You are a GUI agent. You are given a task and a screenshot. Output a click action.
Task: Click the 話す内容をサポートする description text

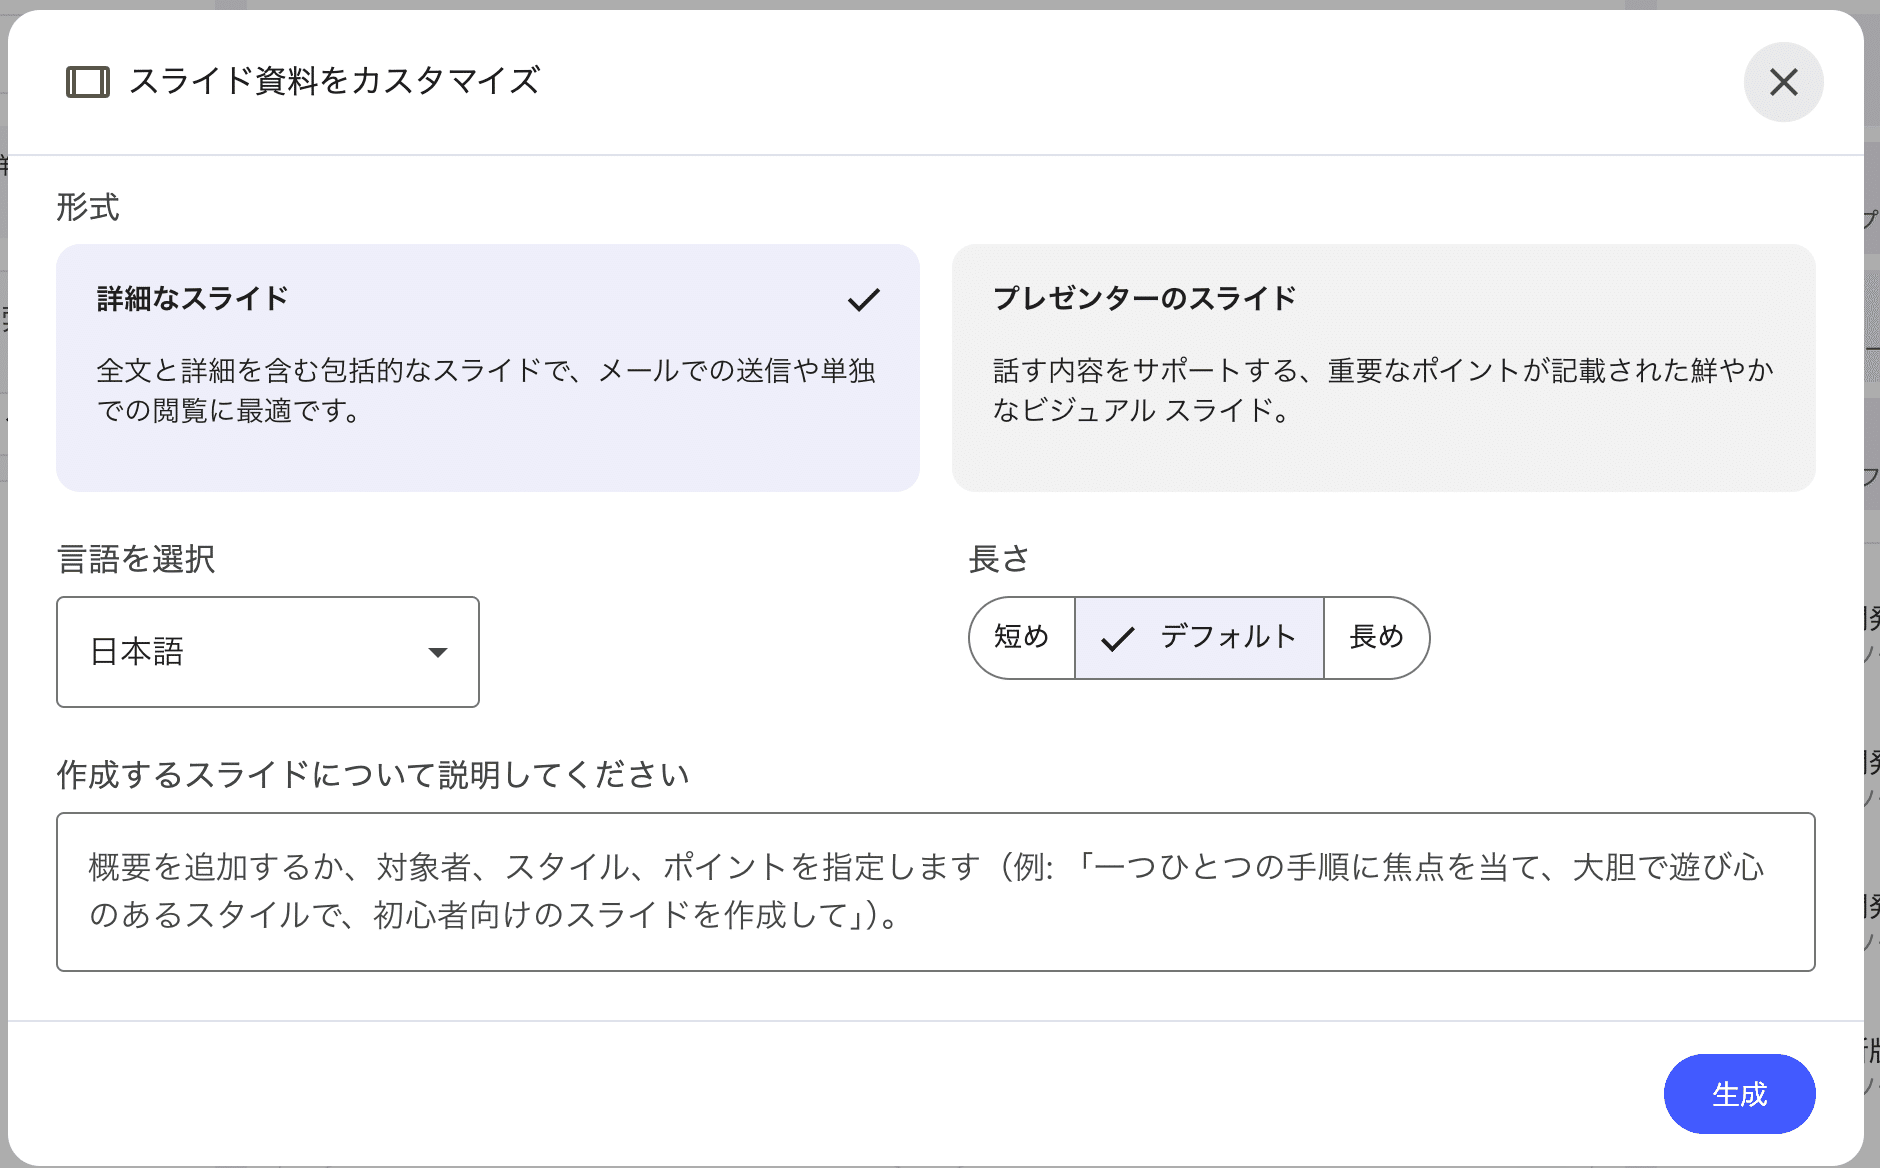pyautogui.click(x=1382, y=390)
